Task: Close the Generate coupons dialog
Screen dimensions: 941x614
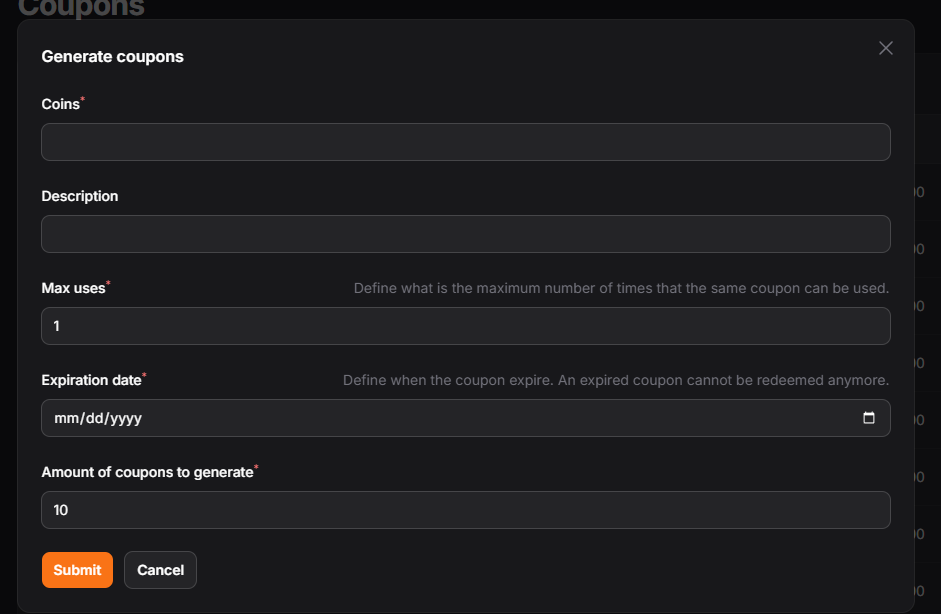Action: pos(885,48)
